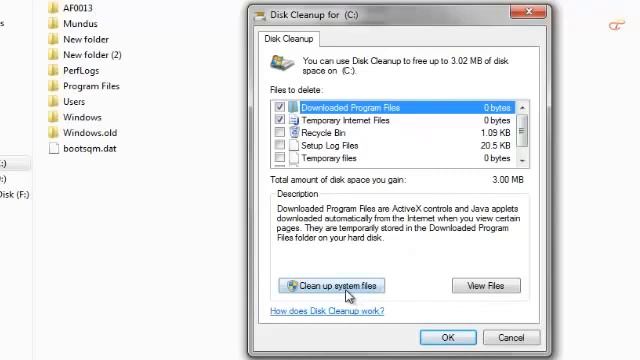Click the Disk Cleanup title bar icon
Image resolution: width=640 pixels, height=360 pixels.
coord(260,16)
